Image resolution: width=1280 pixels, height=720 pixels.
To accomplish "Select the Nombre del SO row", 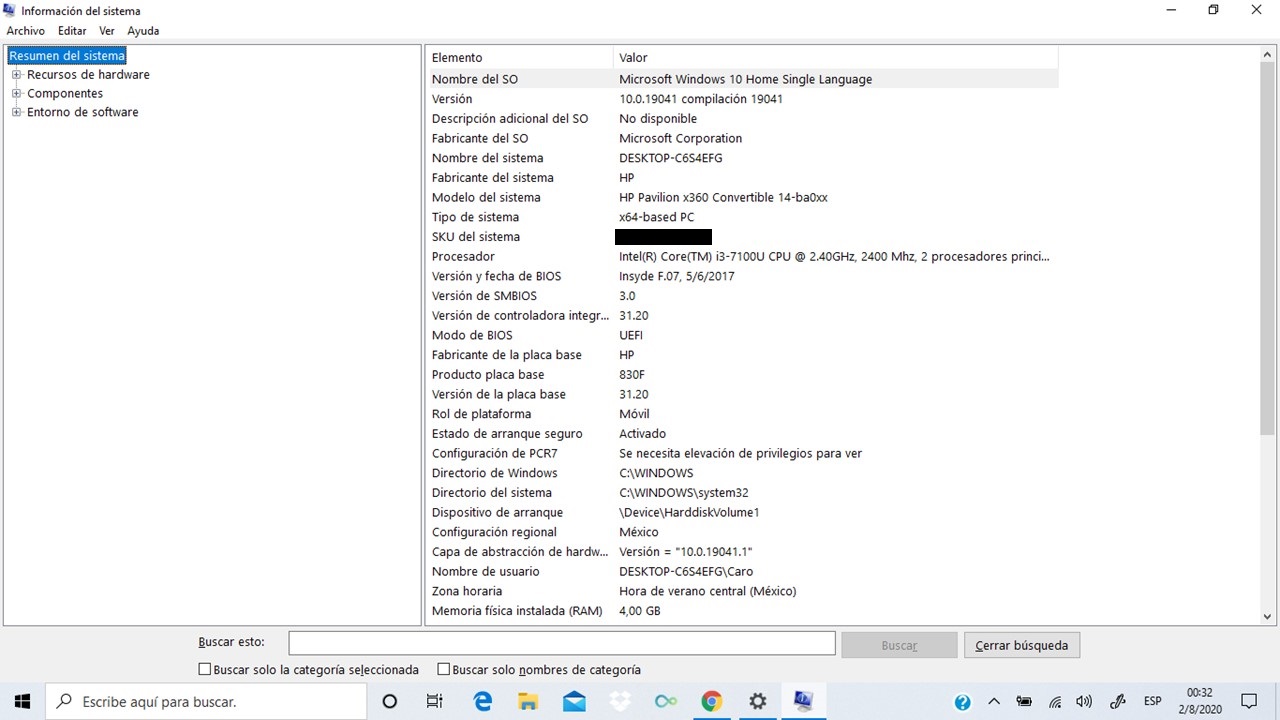I will coord(742,79).
